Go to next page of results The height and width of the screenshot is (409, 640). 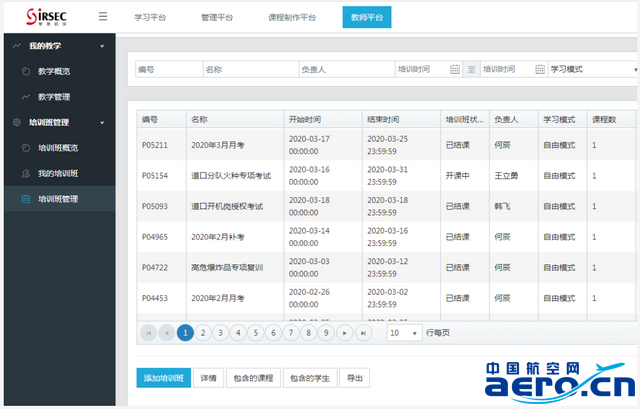(x=345, y=333)
